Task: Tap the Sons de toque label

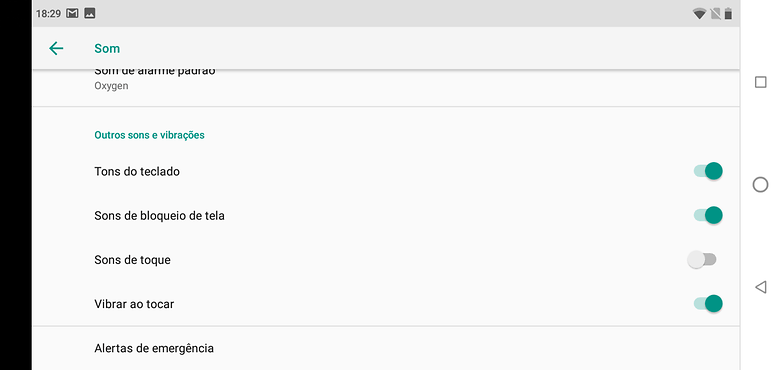Action: point(132,260)
